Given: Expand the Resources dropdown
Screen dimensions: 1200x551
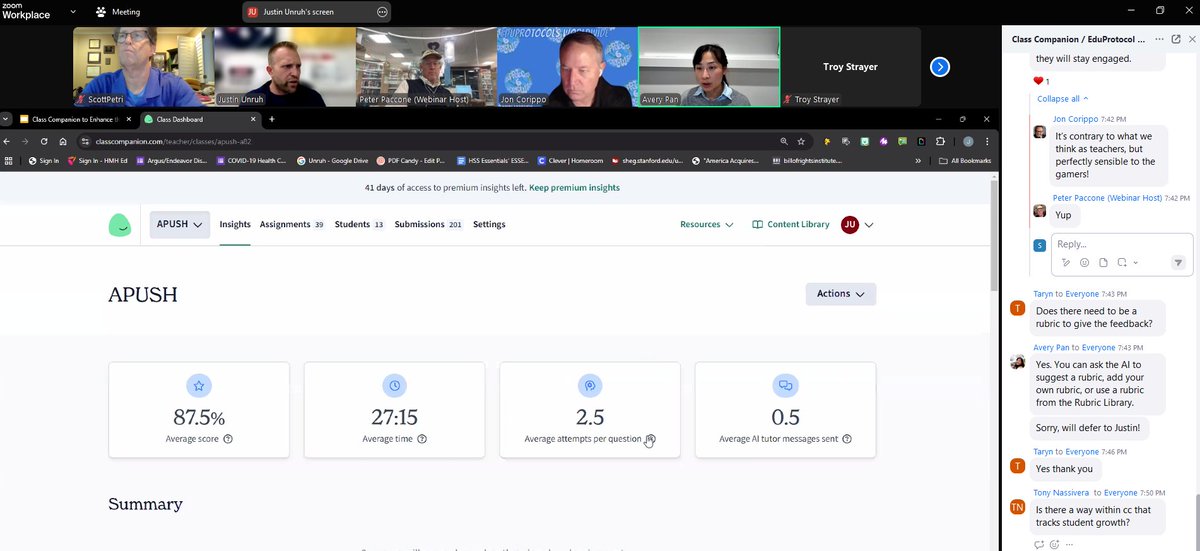Looking at the screenshot, I should tap(707, 225).
